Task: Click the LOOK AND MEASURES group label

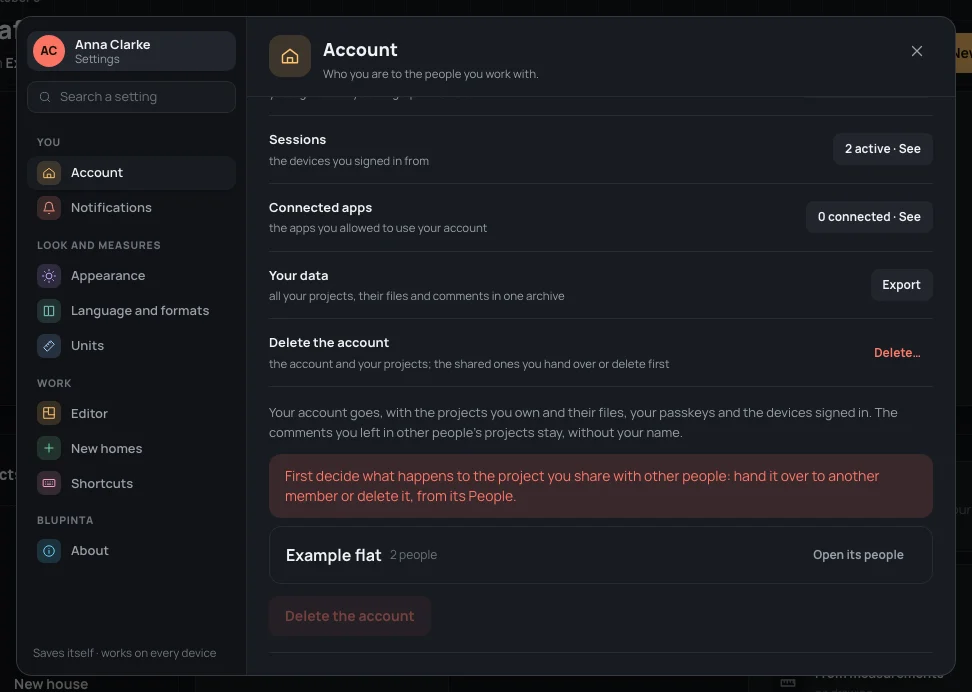Action: pos(99,246)
